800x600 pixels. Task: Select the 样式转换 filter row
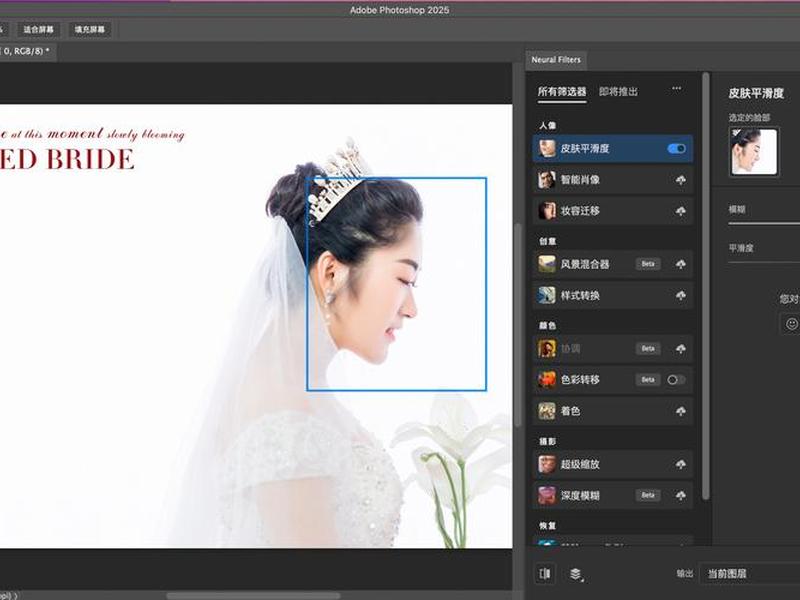(612, 295)
